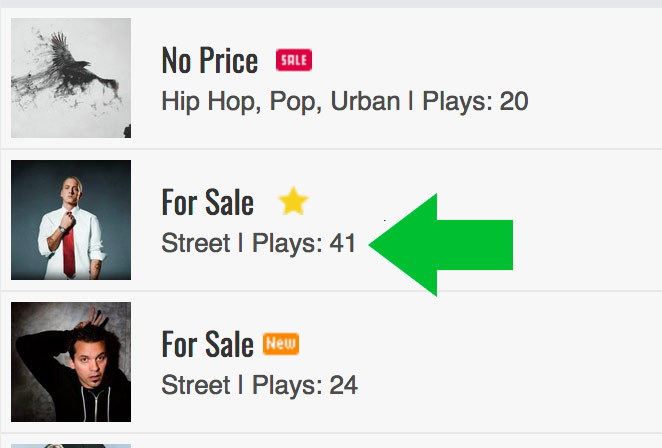Click "Street" genre in the starred track row
Image resolution: width=662 pixels, height=448 pixels.
point(195,243)
